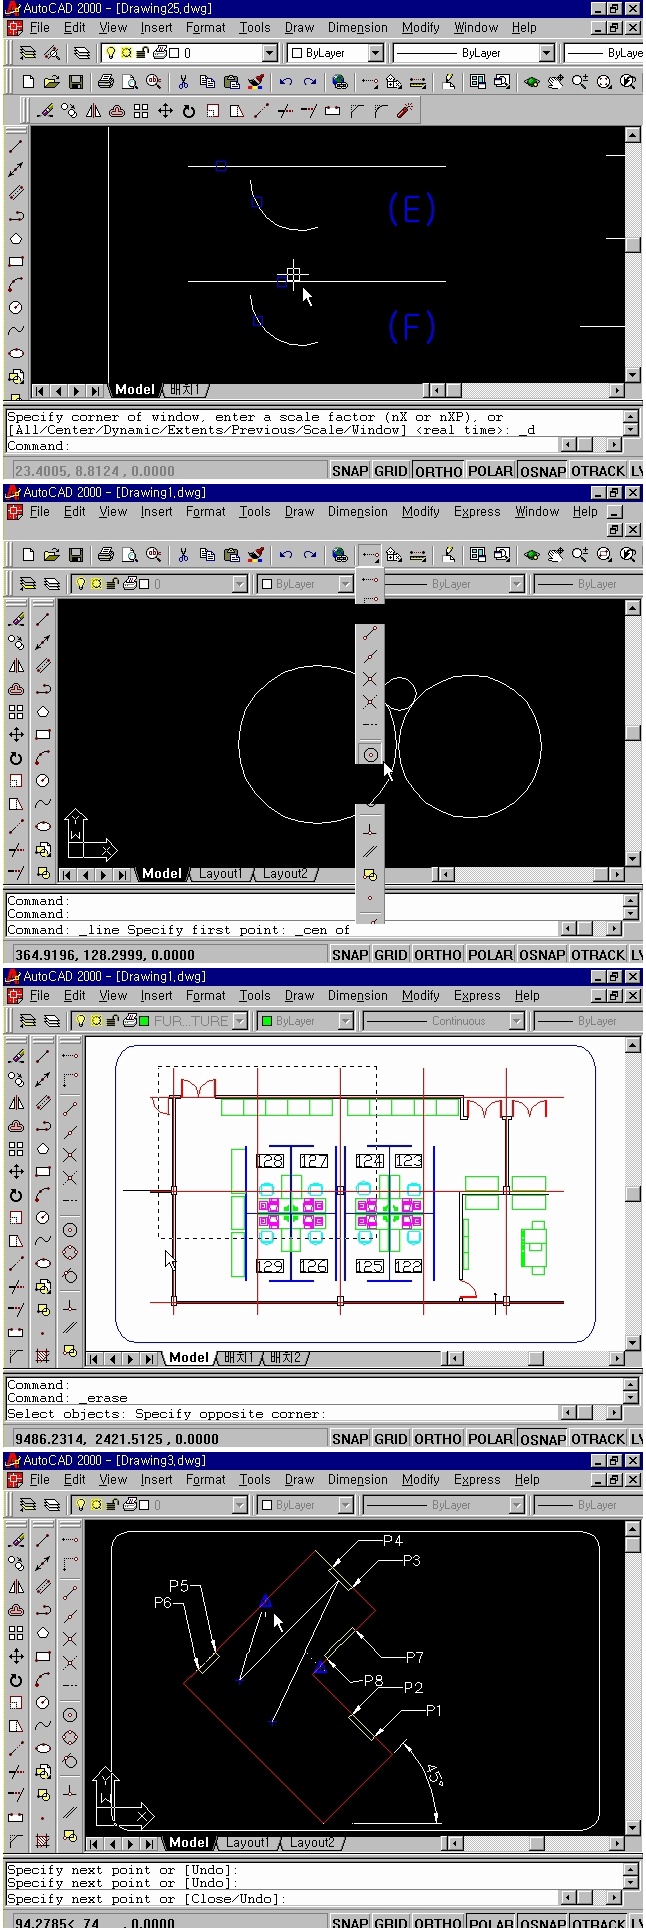Click command line prompt in Drawing25 window

pyautogui.click(x=282, y=446)
